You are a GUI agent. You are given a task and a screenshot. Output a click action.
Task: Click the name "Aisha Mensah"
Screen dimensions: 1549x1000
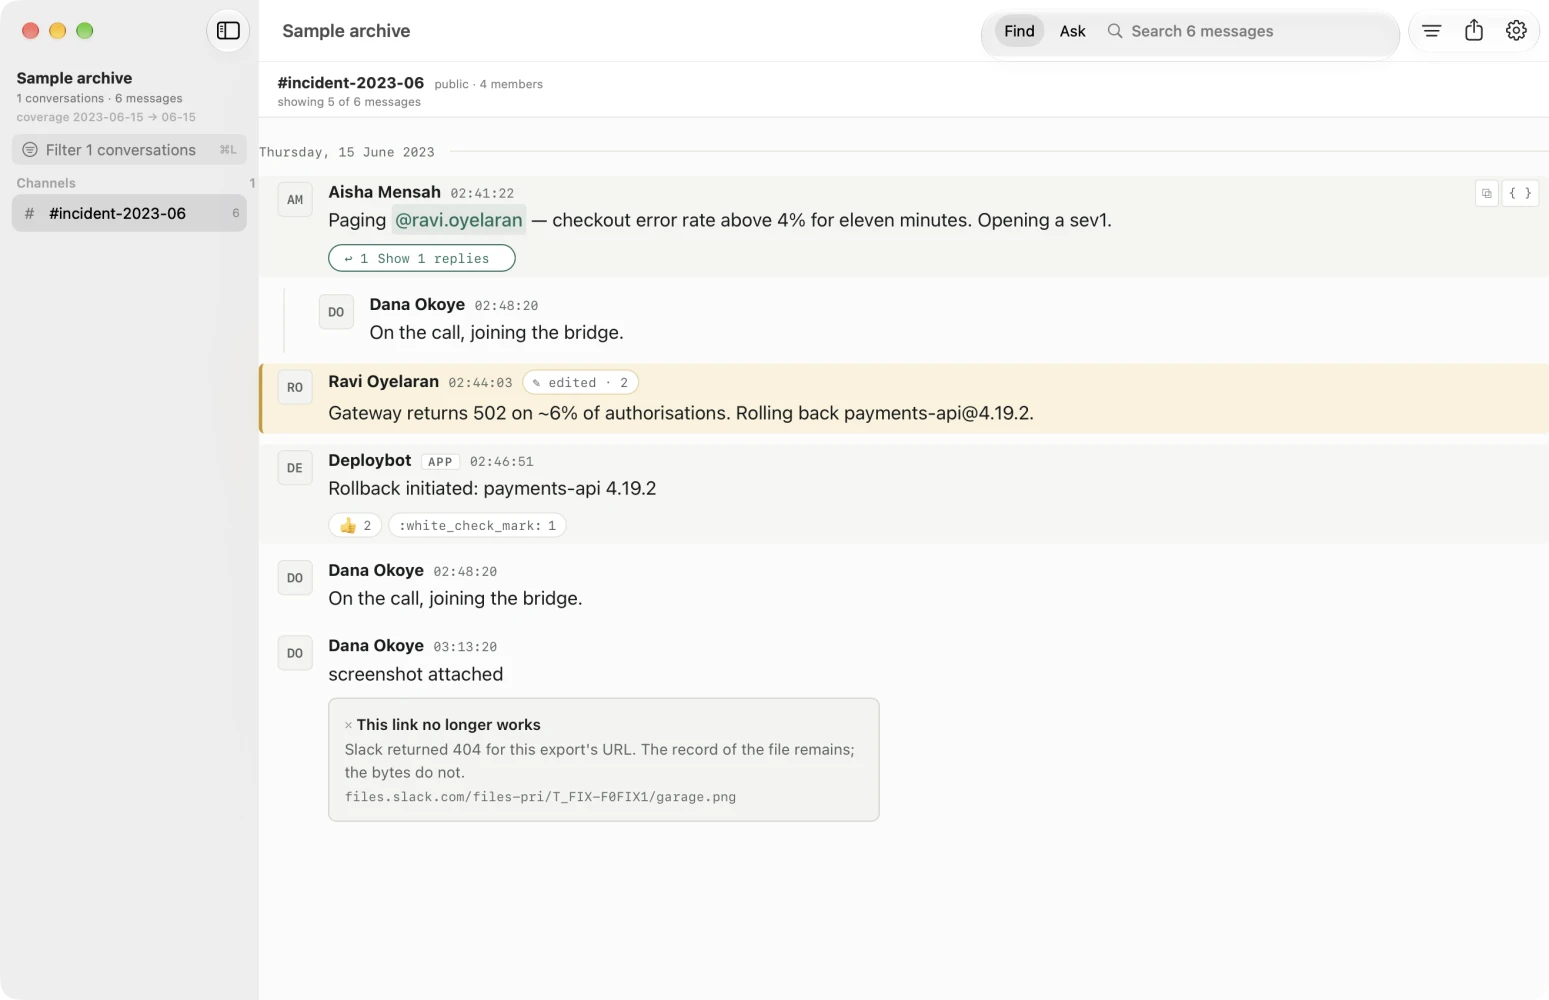click(384, 192)
